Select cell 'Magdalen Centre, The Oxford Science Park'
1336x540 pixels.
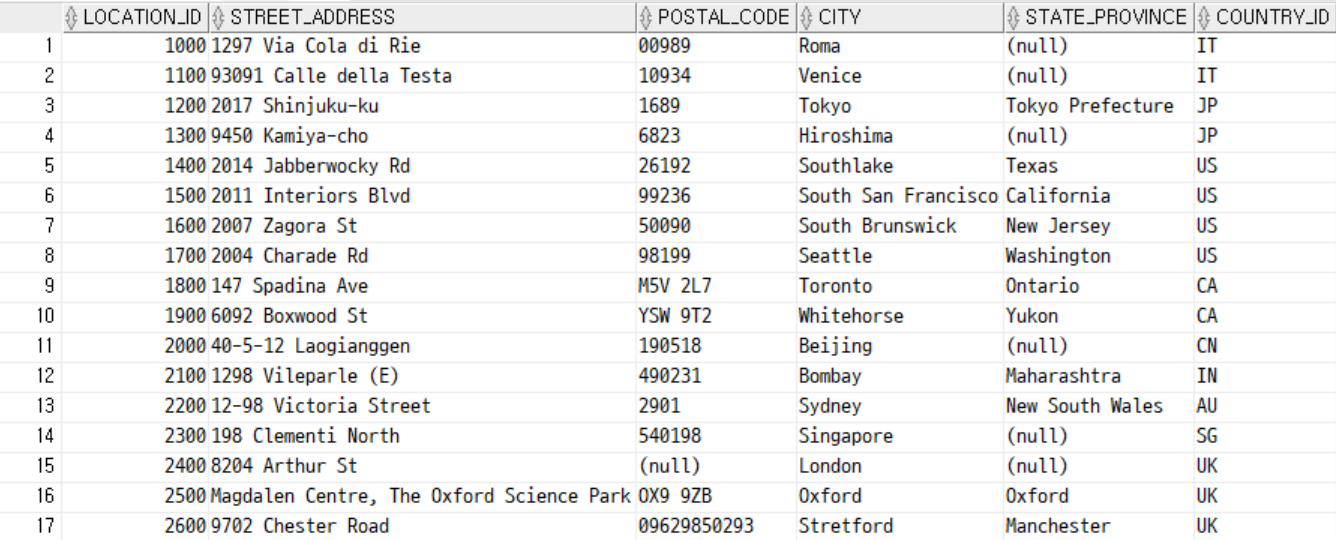pyautogui.click(x=422, y=496)
